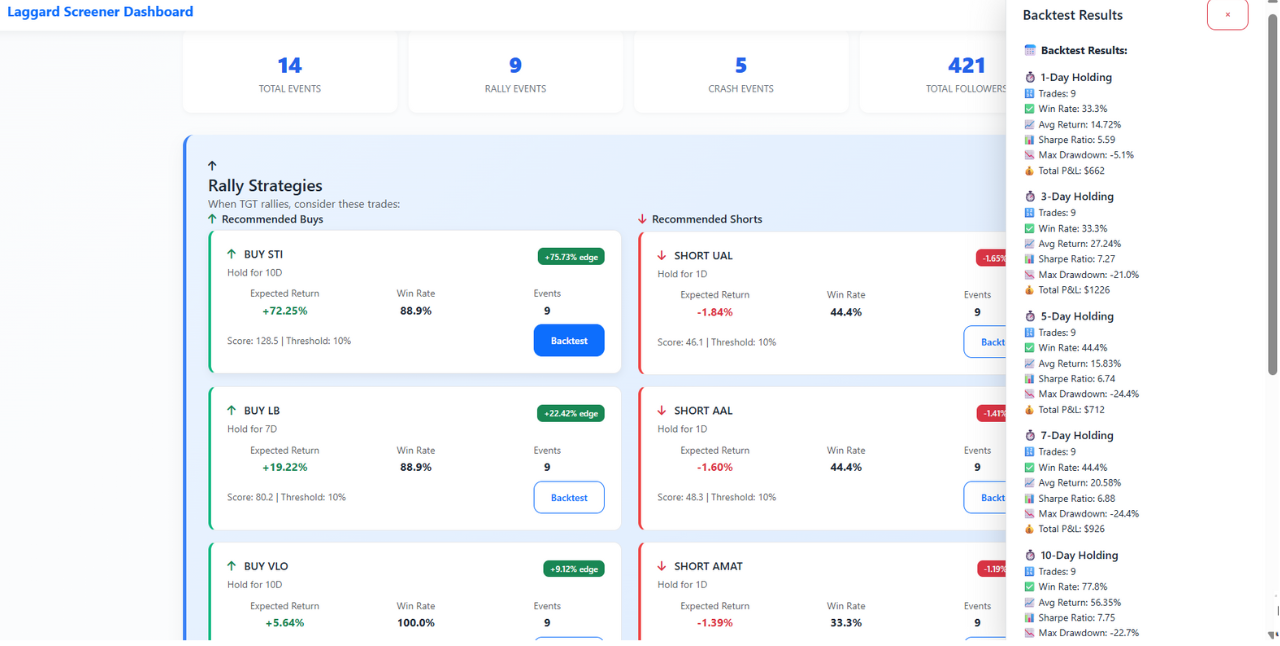Click the +22.42% edge badge

tap(571, 413)
